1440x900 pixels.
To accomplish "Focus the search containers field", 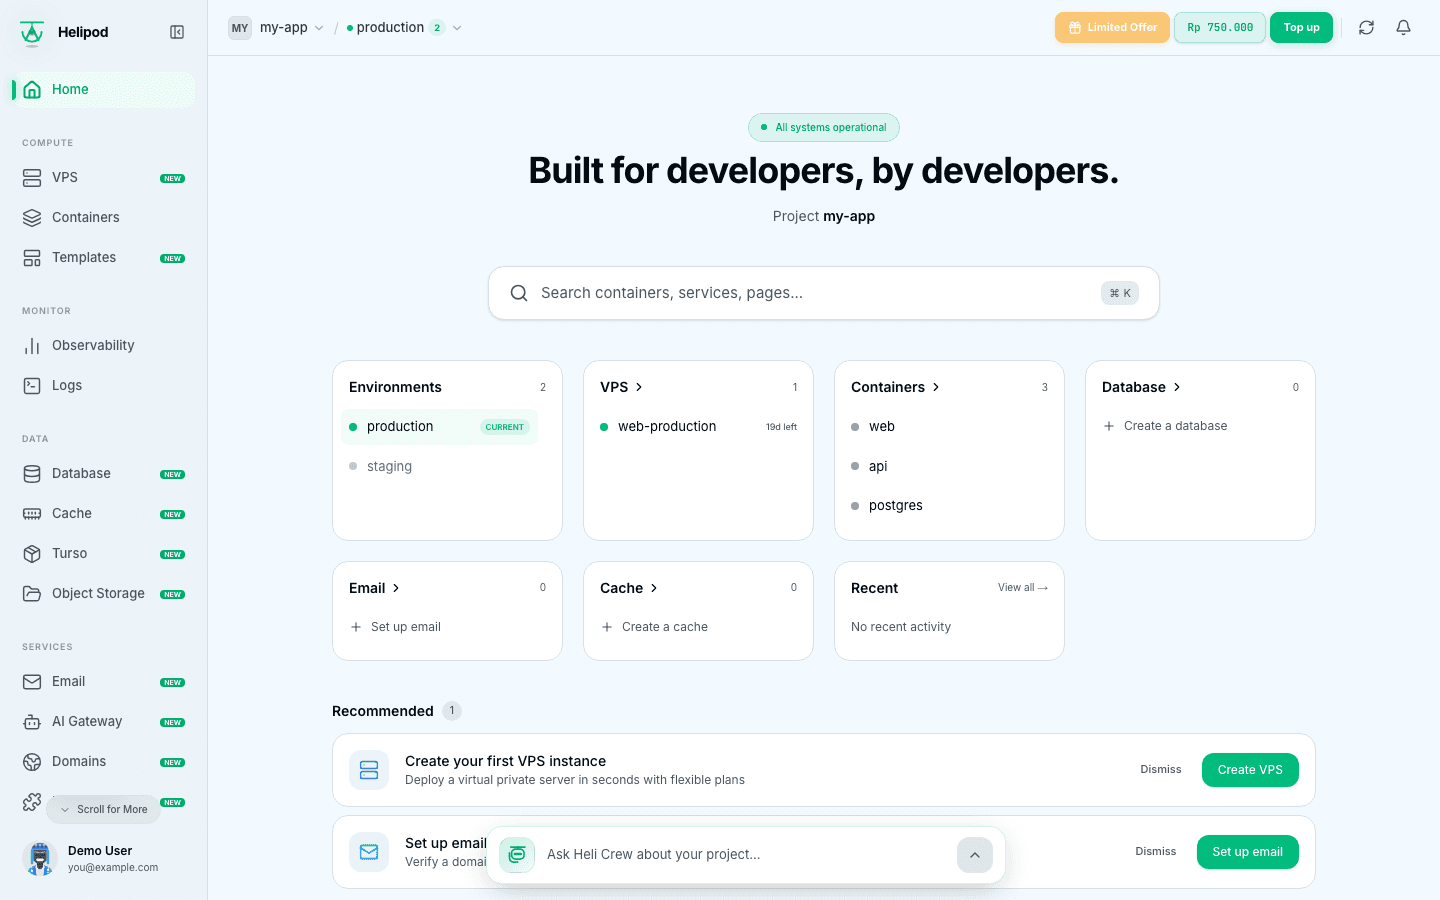I will (824, 293).
